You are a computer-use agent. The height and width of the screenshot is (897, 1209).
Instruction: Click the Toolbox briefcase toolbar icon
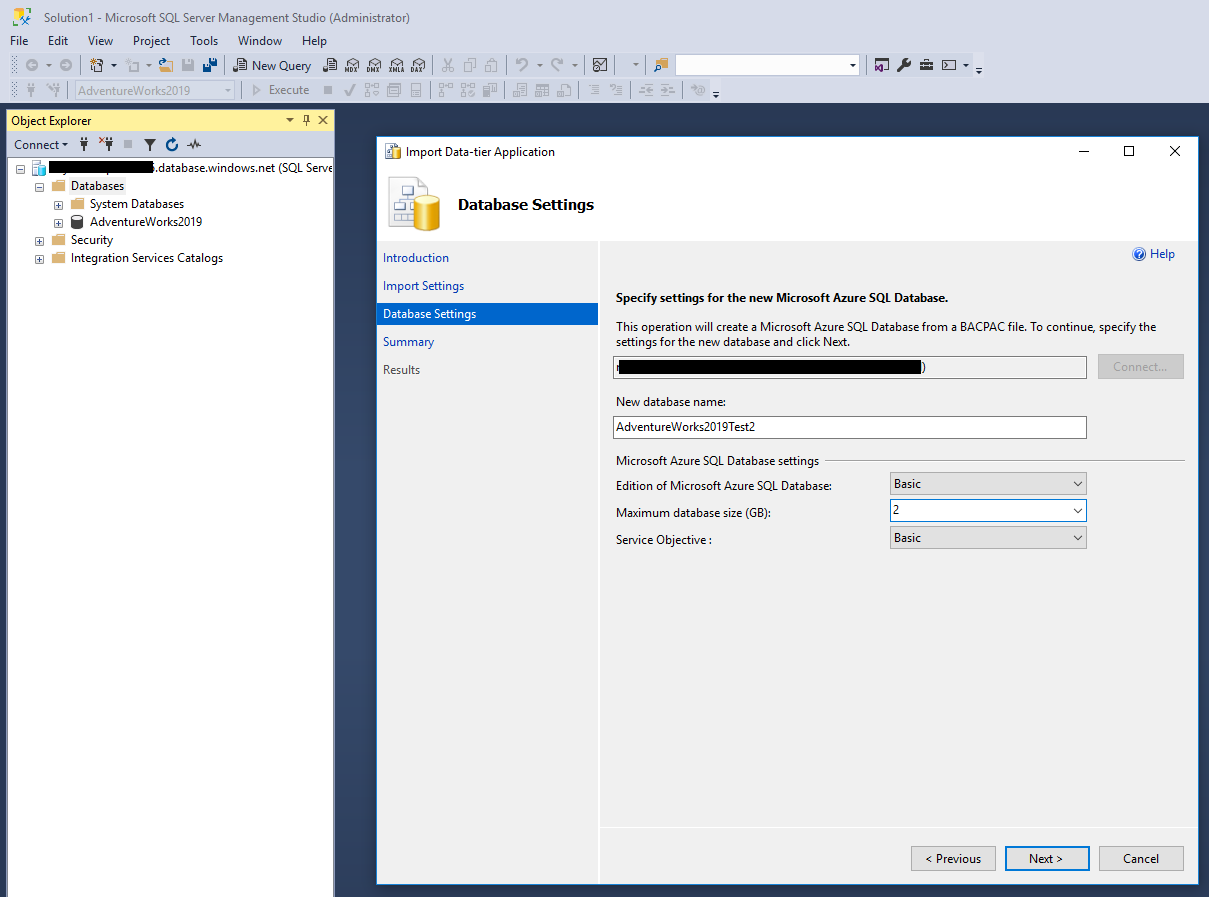[926, 65]
